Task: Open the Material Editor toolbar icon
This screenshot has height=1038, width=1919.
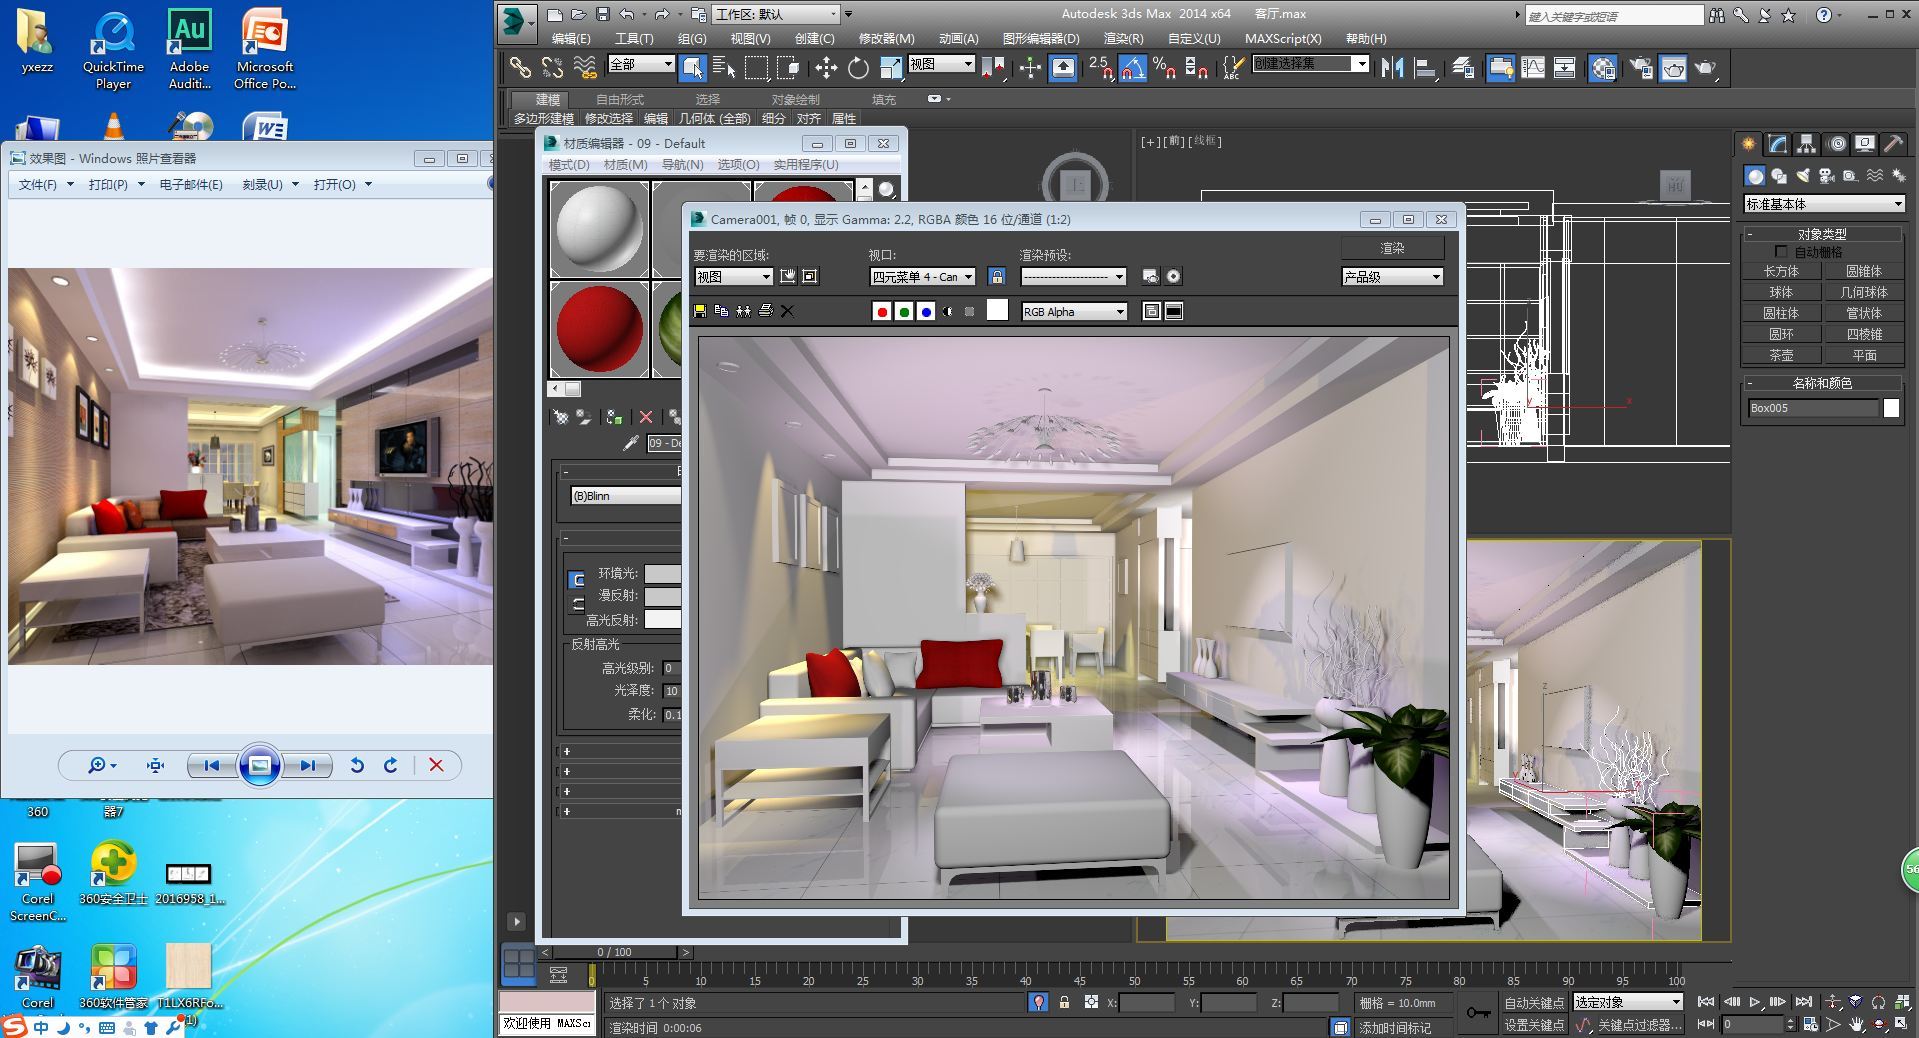Action: (1603, 68)
